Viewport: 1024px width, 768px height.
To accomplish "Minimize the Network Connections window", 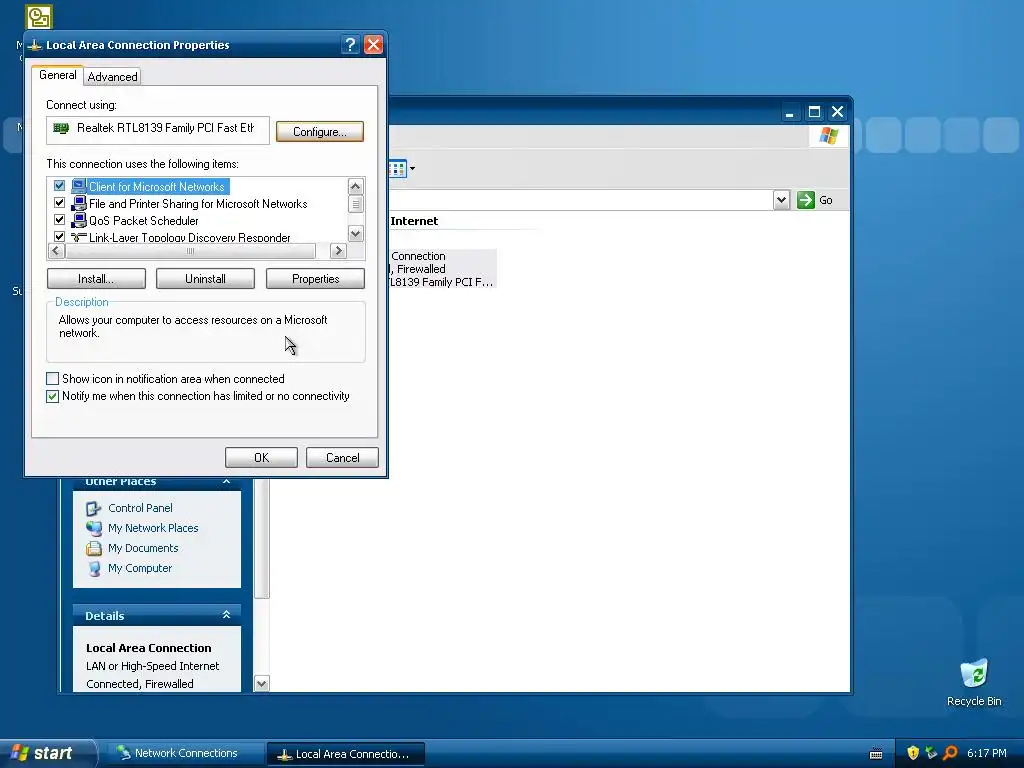I will (790, 112).
